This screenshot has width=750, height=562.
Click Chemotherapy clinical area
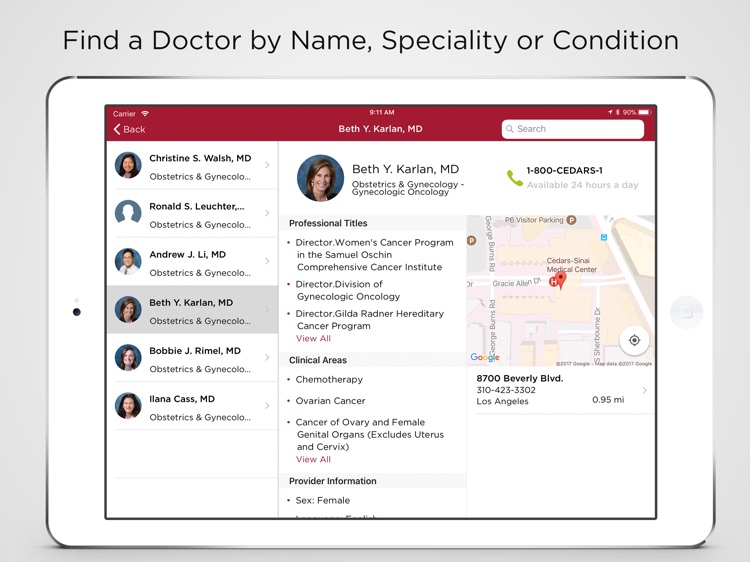pyautogui.click(x=329, y=379)
